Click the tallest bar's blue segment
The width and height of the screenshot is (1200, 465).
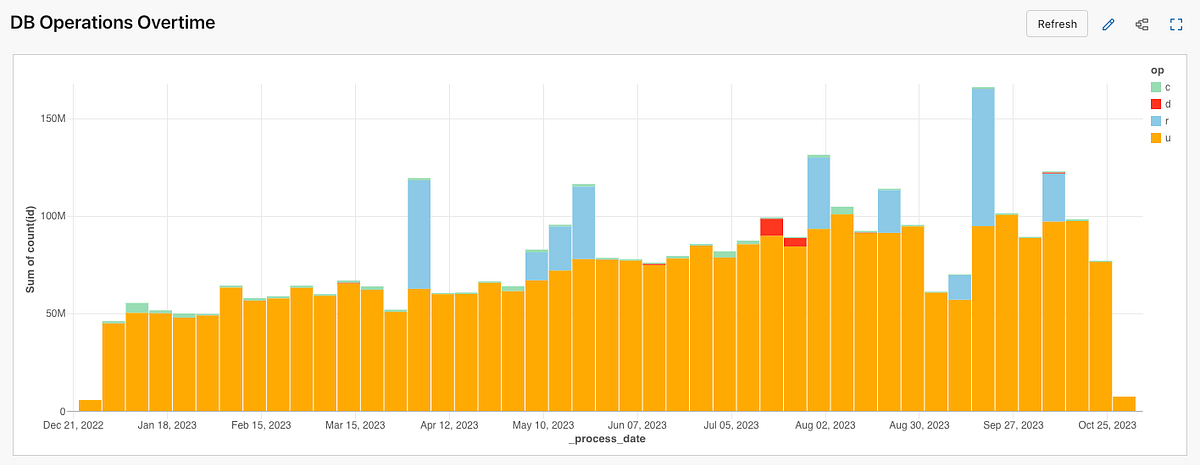click(x=983, y=157)
